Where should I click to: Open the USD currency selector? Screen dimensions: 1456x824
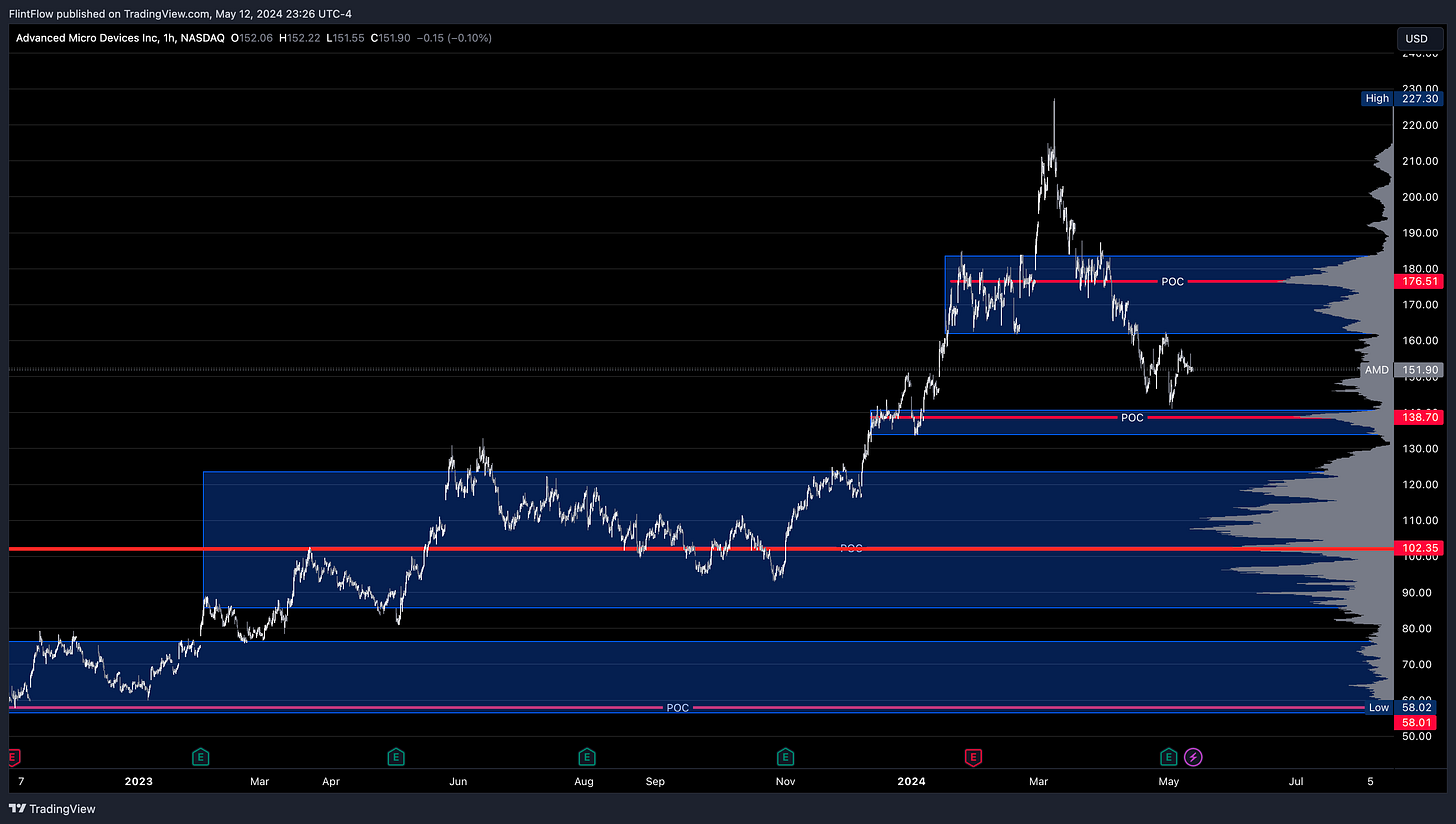coord(1419,38)
